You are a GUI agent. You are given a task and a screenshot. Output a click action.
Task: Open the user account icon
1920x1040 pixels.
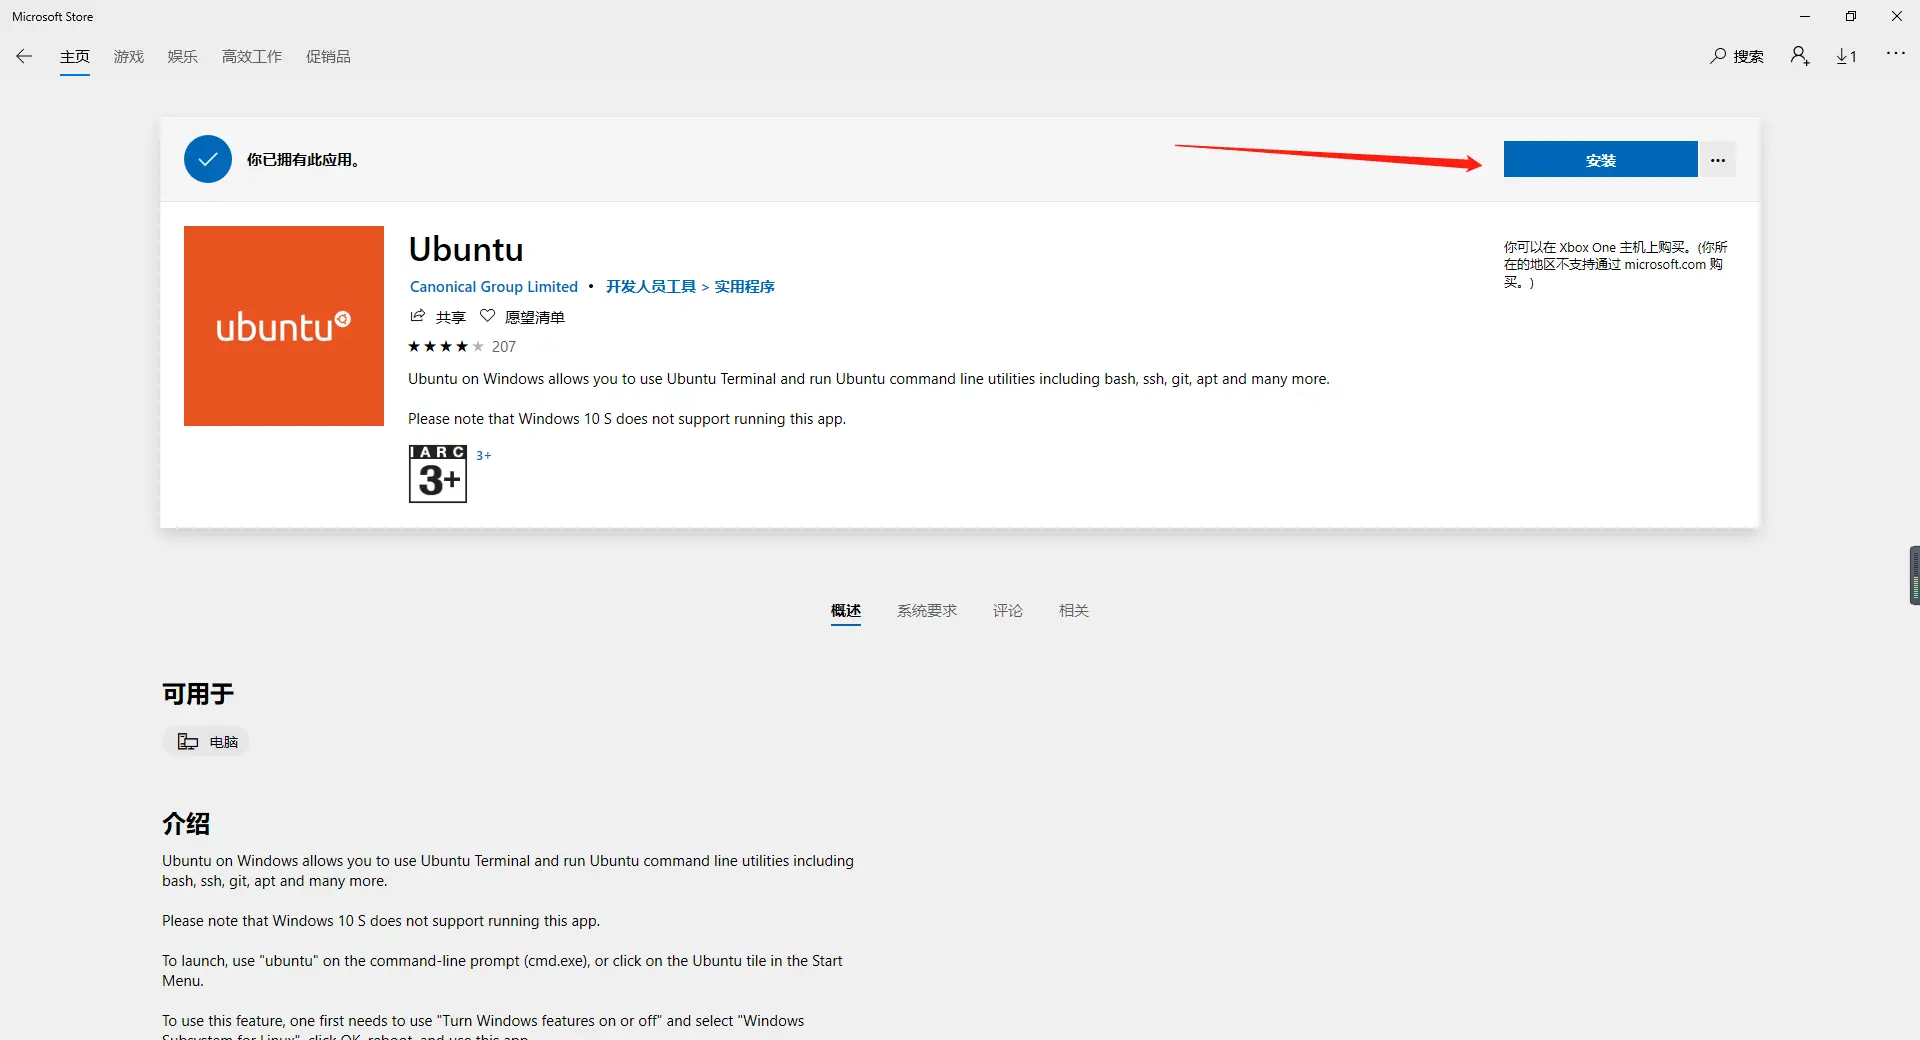(1800, 56)
